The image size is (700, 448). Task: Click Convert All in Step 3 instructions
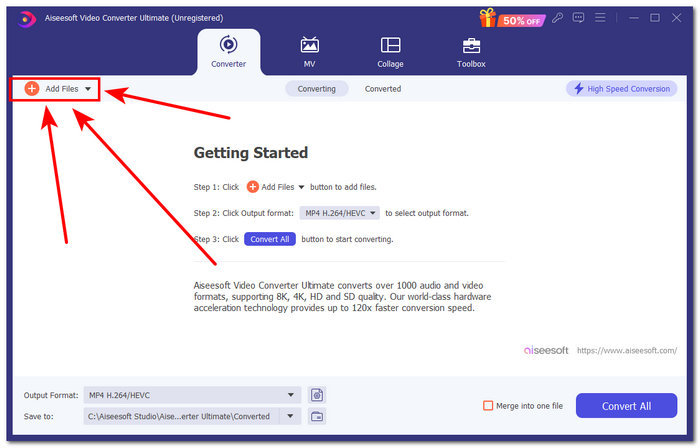[270, 239]
